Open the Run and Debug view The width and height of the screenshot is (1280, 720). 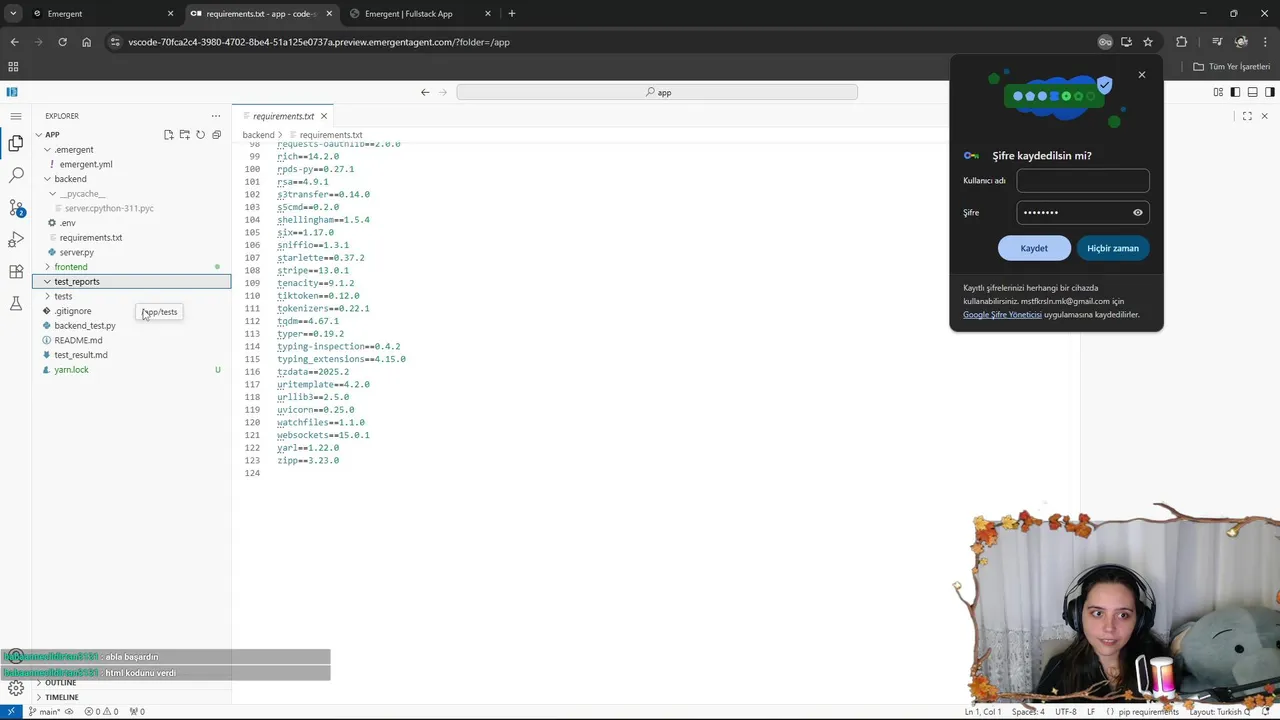[16, 240]
